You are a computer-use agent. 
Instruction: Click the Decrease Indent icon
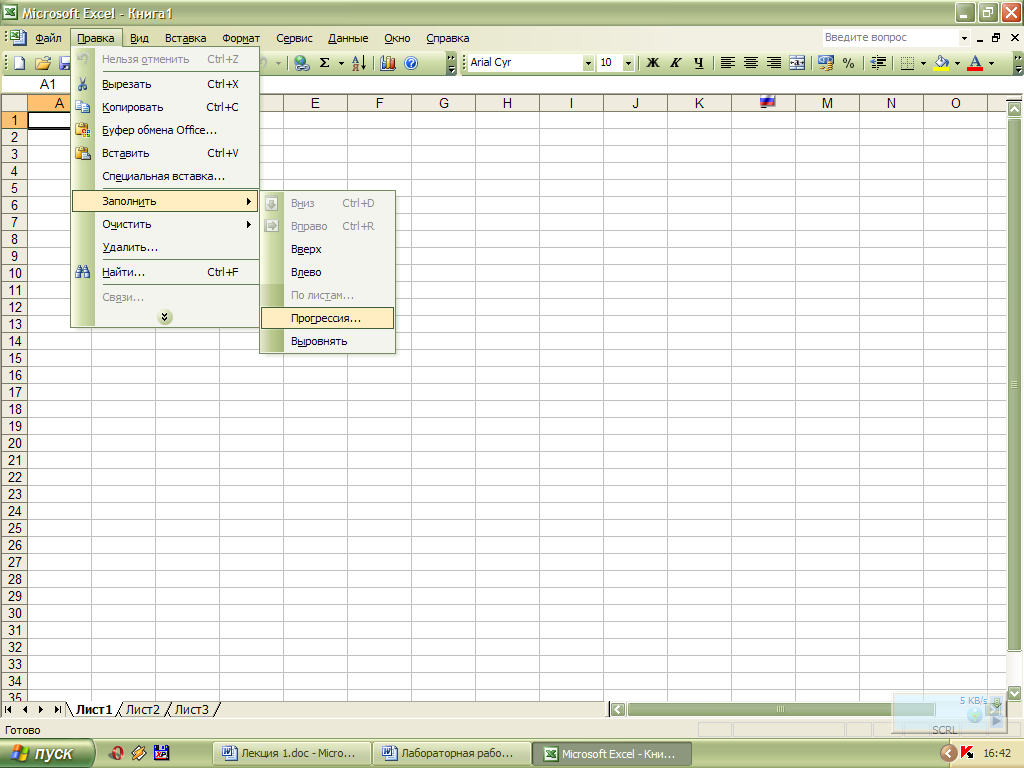click(x=878, y=63)
